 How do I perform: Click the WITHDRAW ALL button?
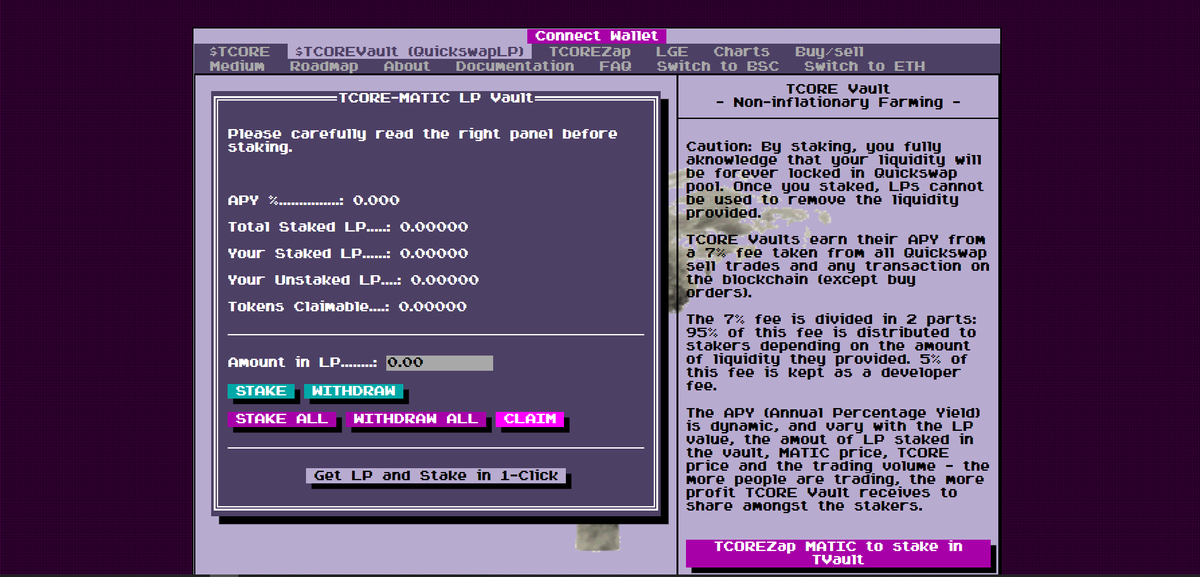point(415,419)
